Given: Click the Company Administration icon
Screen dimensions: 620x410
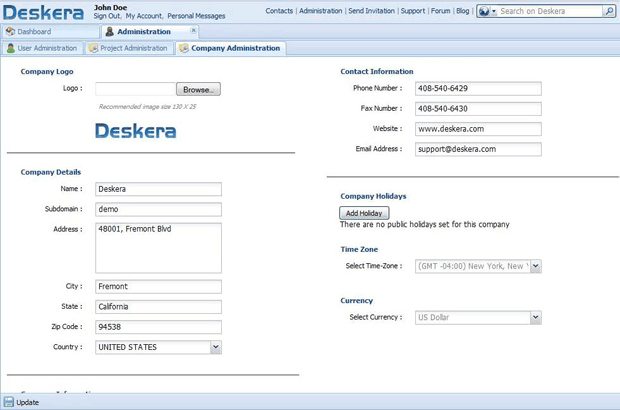Looking at the screenshot, I should point(184,48).
